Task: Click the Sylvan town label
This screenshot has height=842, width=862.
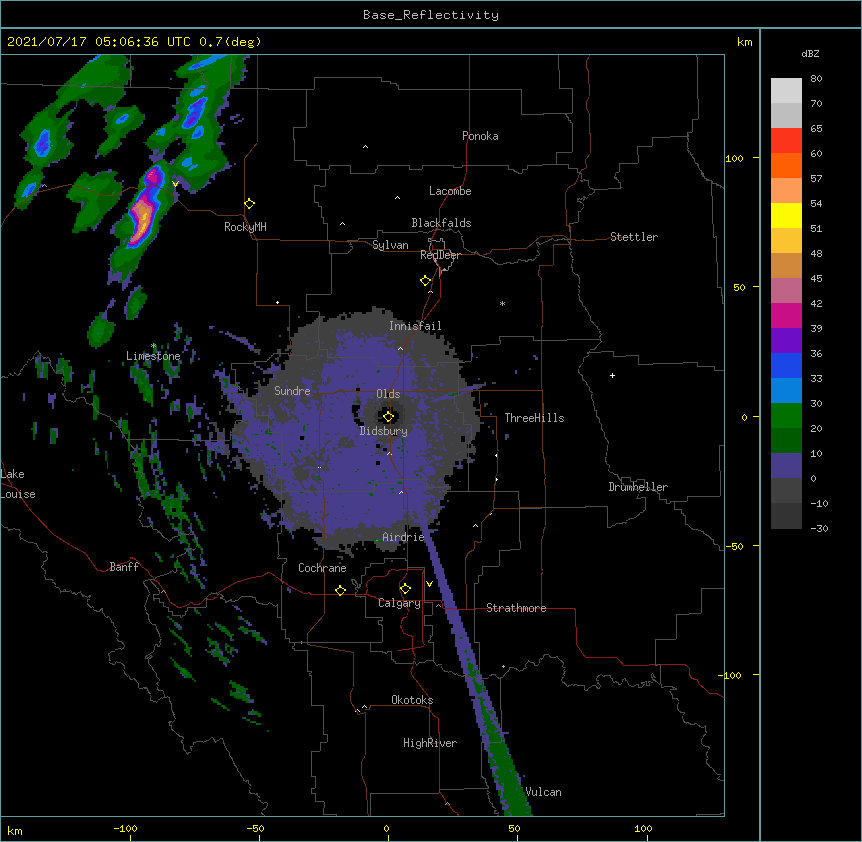Action: (x=390, y=245)
